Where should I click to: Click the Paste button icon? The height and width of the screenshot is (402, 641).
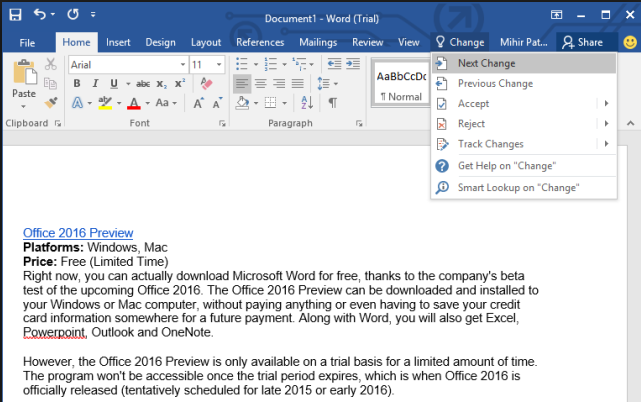(x=25, y=72)
